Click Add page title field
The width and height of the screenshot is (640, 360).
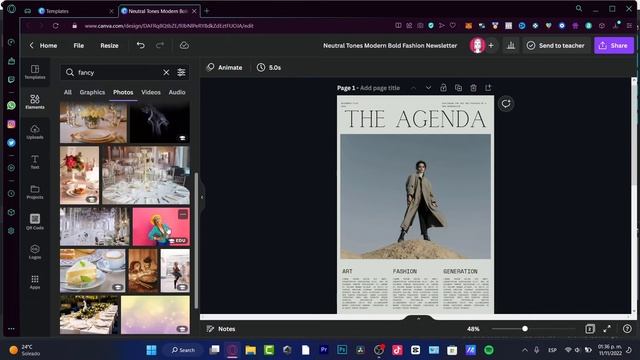380,88
